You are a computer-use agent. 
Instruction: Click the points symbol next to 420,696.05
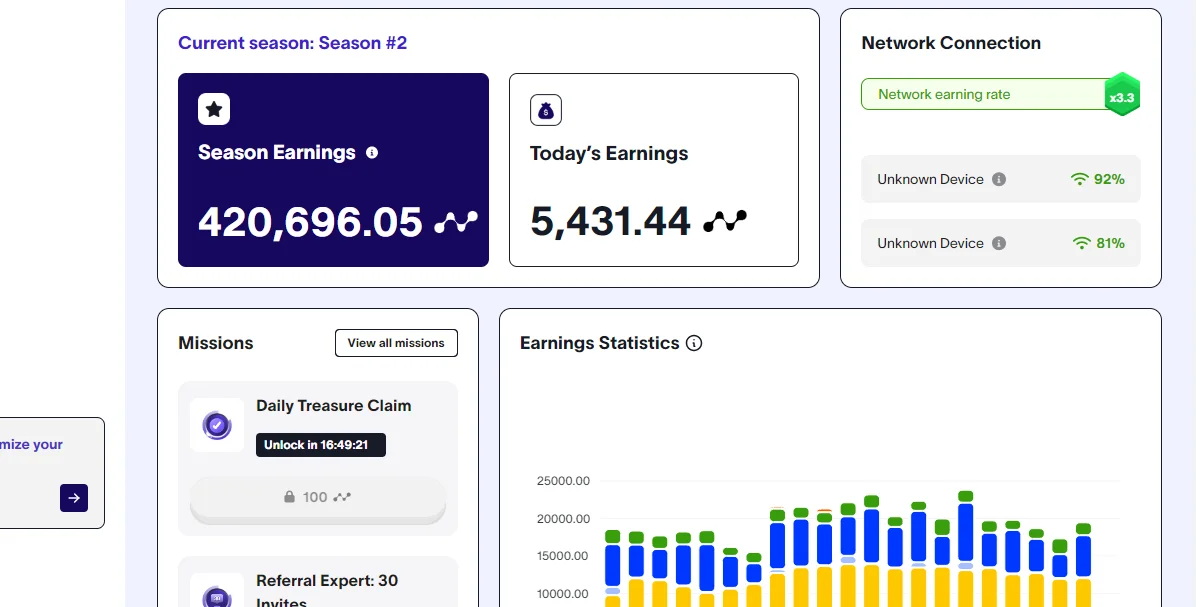[x=456, y=222]
